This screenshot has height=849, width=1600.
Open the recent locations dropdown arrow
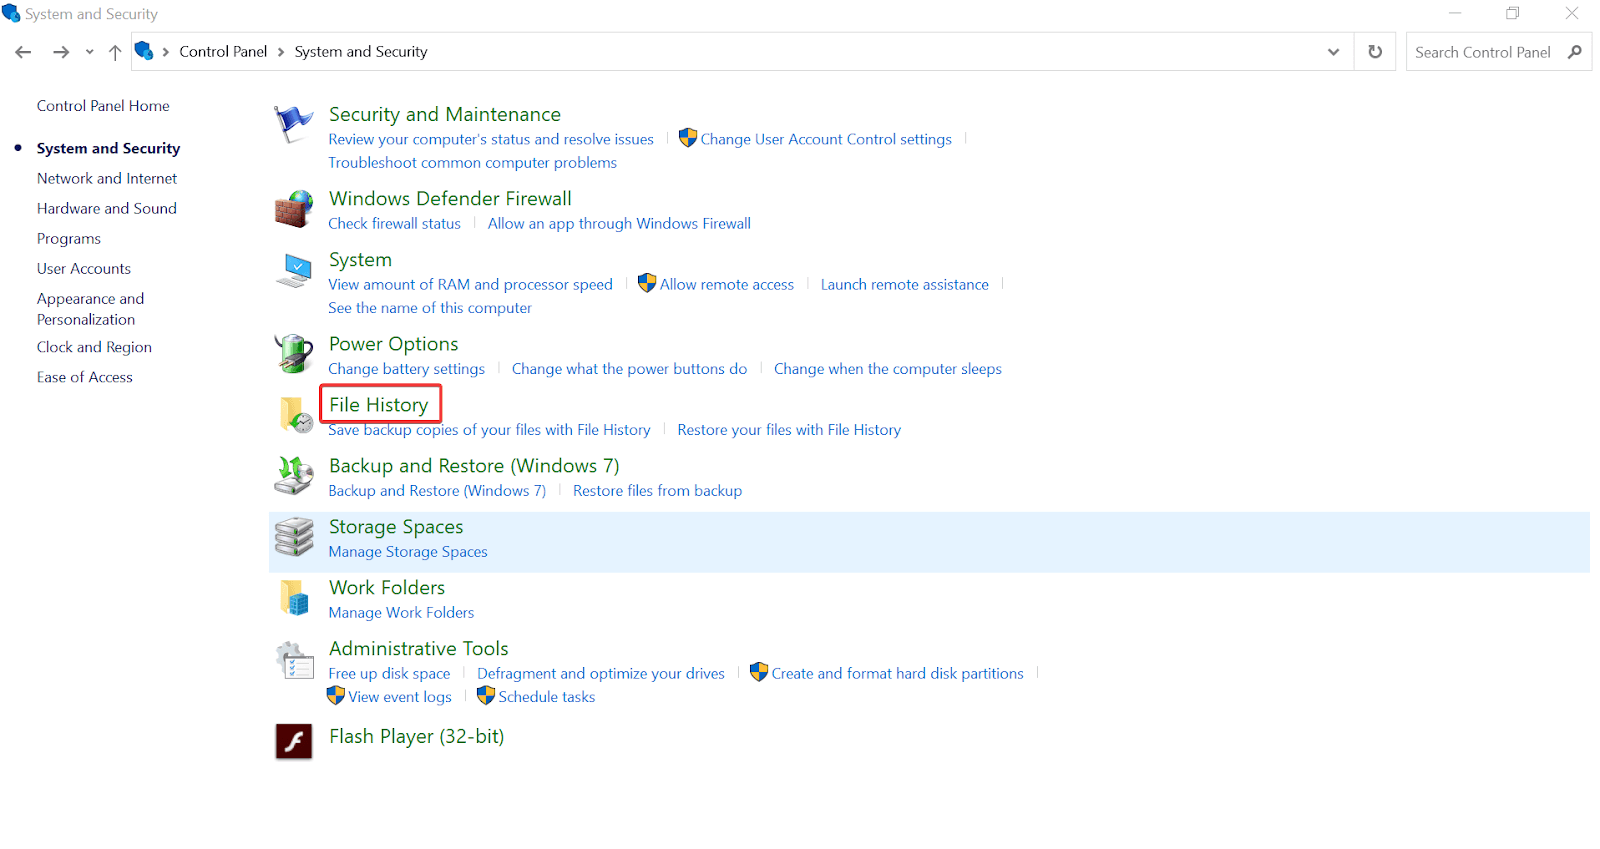pyautogui.click(x=90, y=52)
